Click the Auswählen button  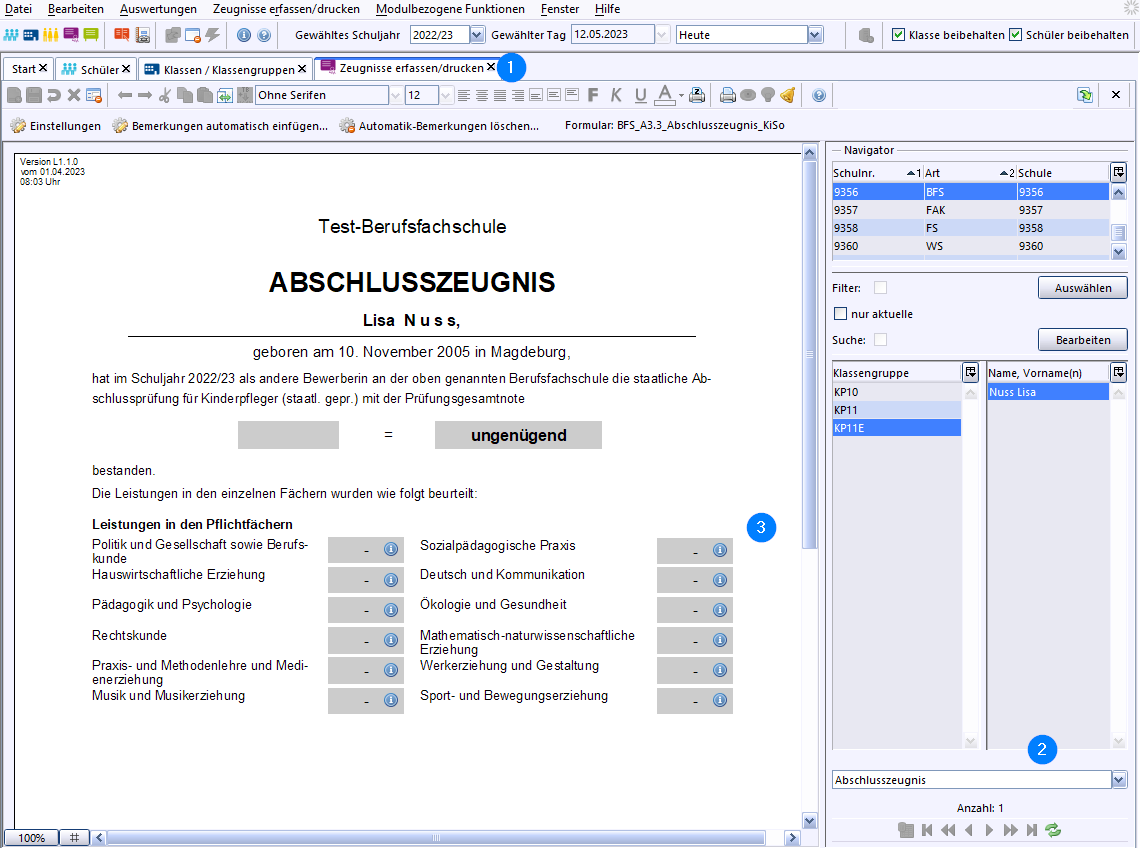(1082, 288)
